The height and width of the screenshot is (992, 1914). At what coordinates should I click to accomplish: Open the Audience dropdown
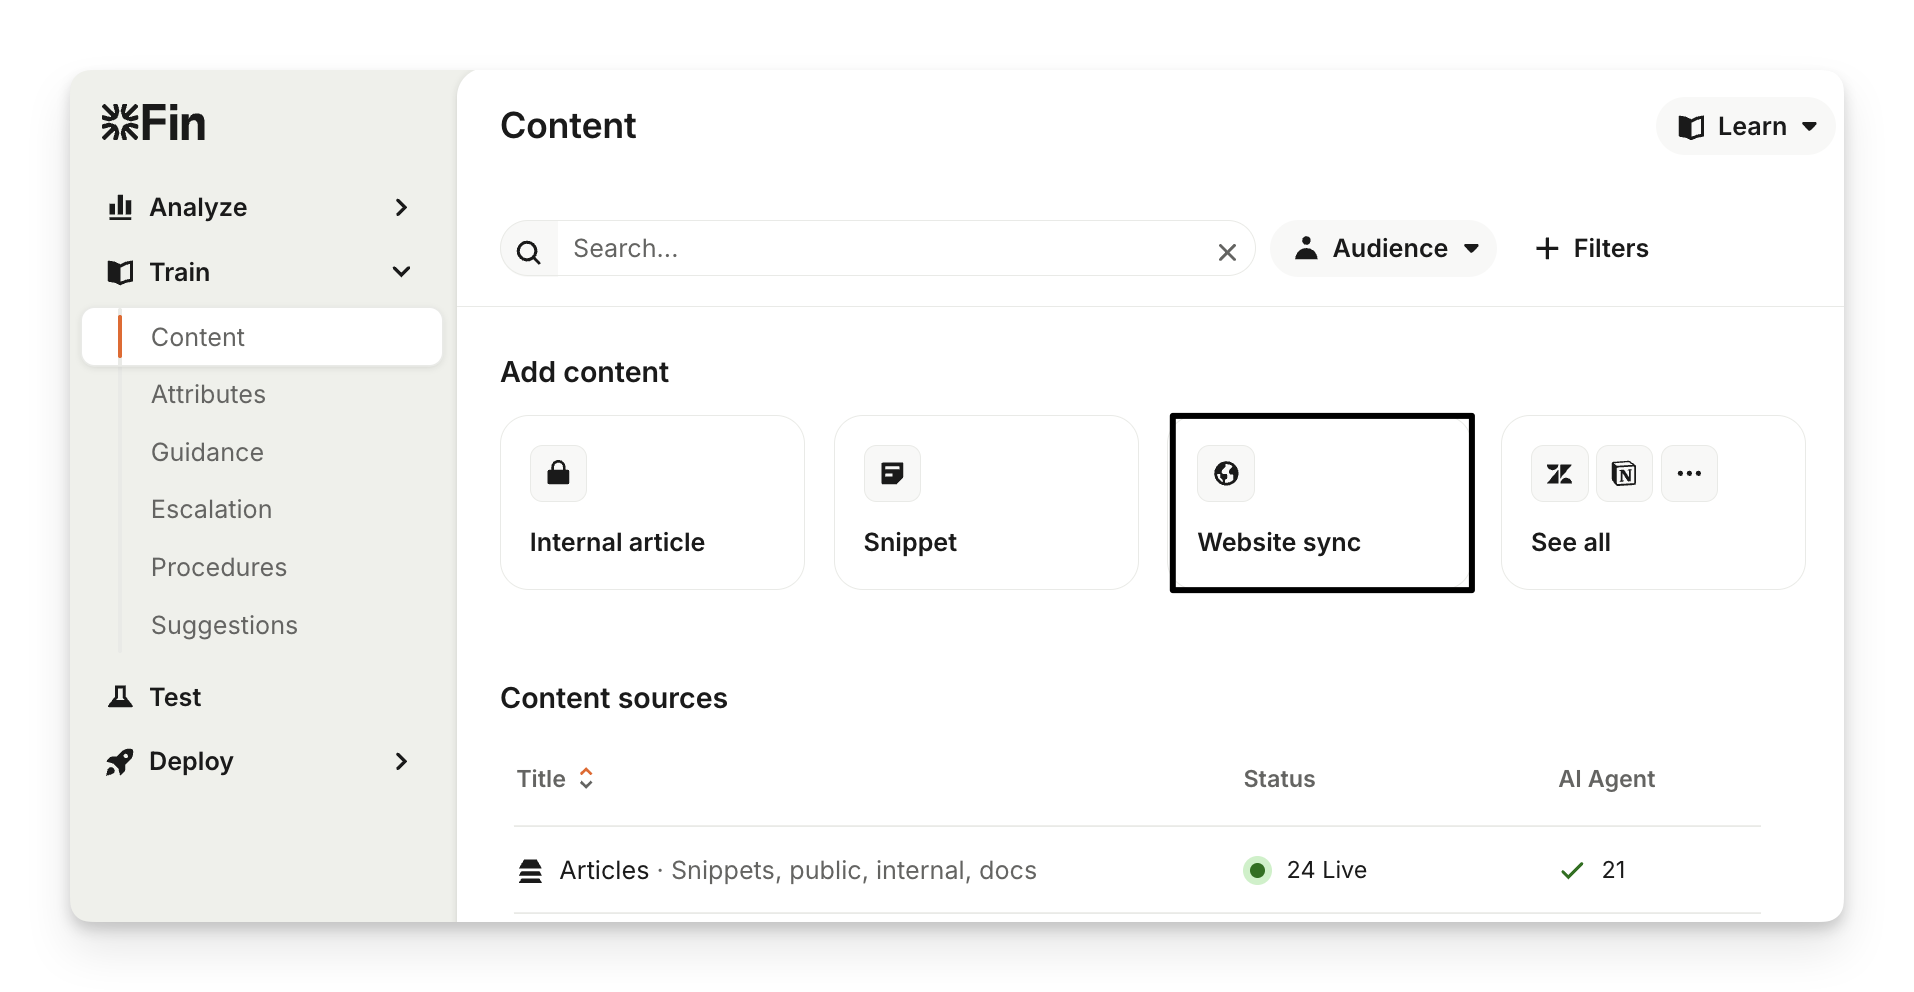(x=1384, y=249)
